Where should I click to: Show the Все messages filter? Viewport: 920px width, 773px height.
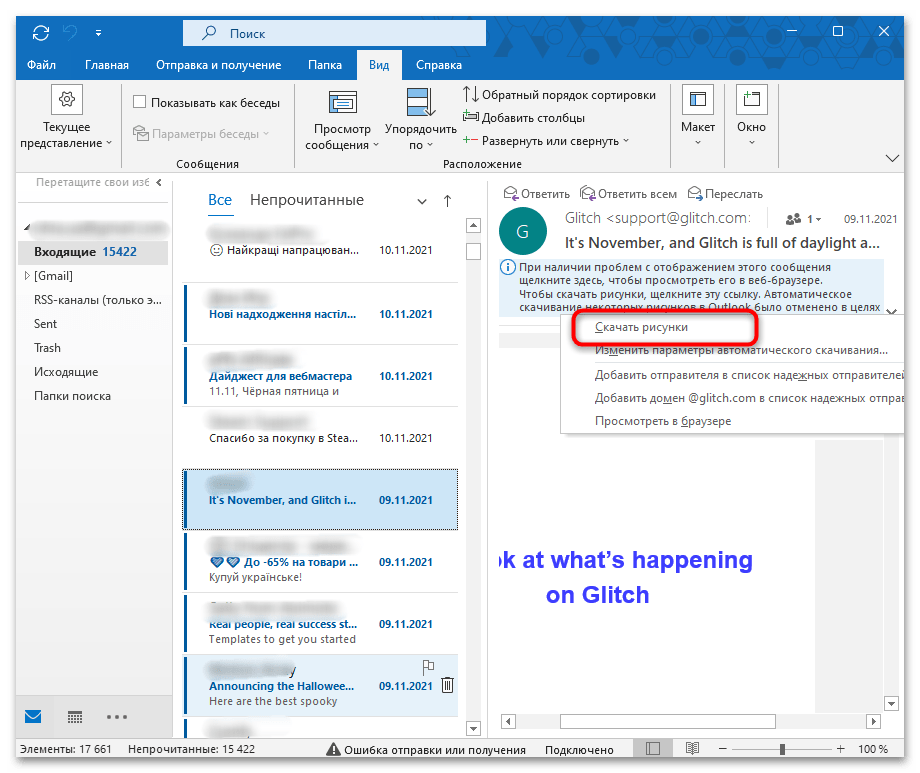[220, 200]
